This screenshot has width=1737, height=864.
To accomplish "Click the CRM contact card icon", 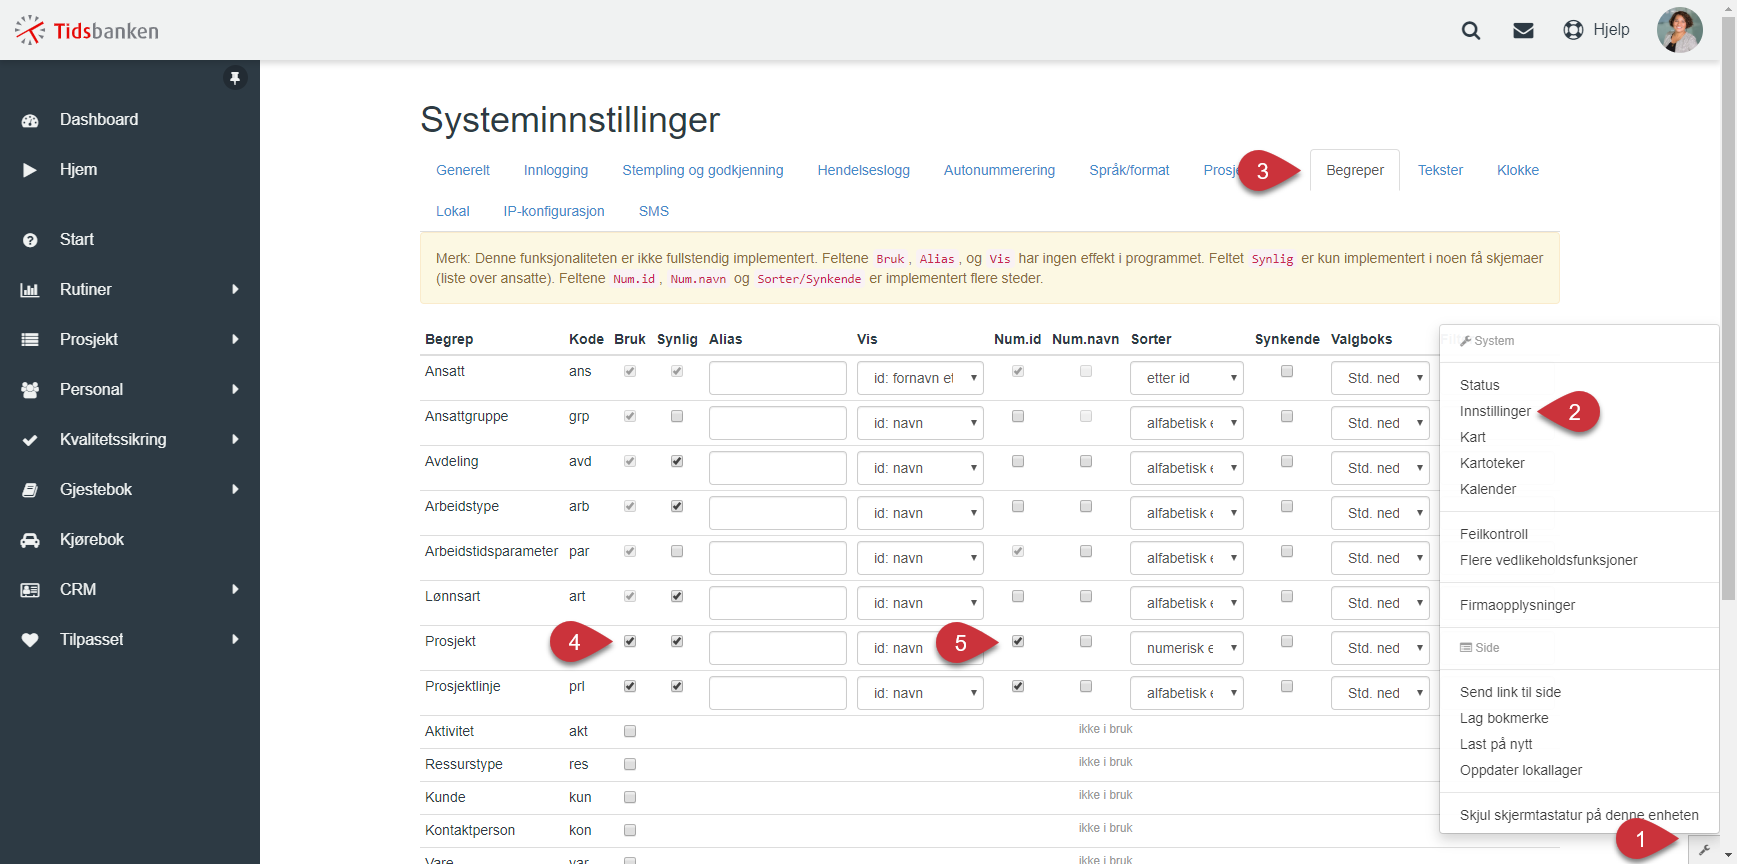I will pos(30,590).
